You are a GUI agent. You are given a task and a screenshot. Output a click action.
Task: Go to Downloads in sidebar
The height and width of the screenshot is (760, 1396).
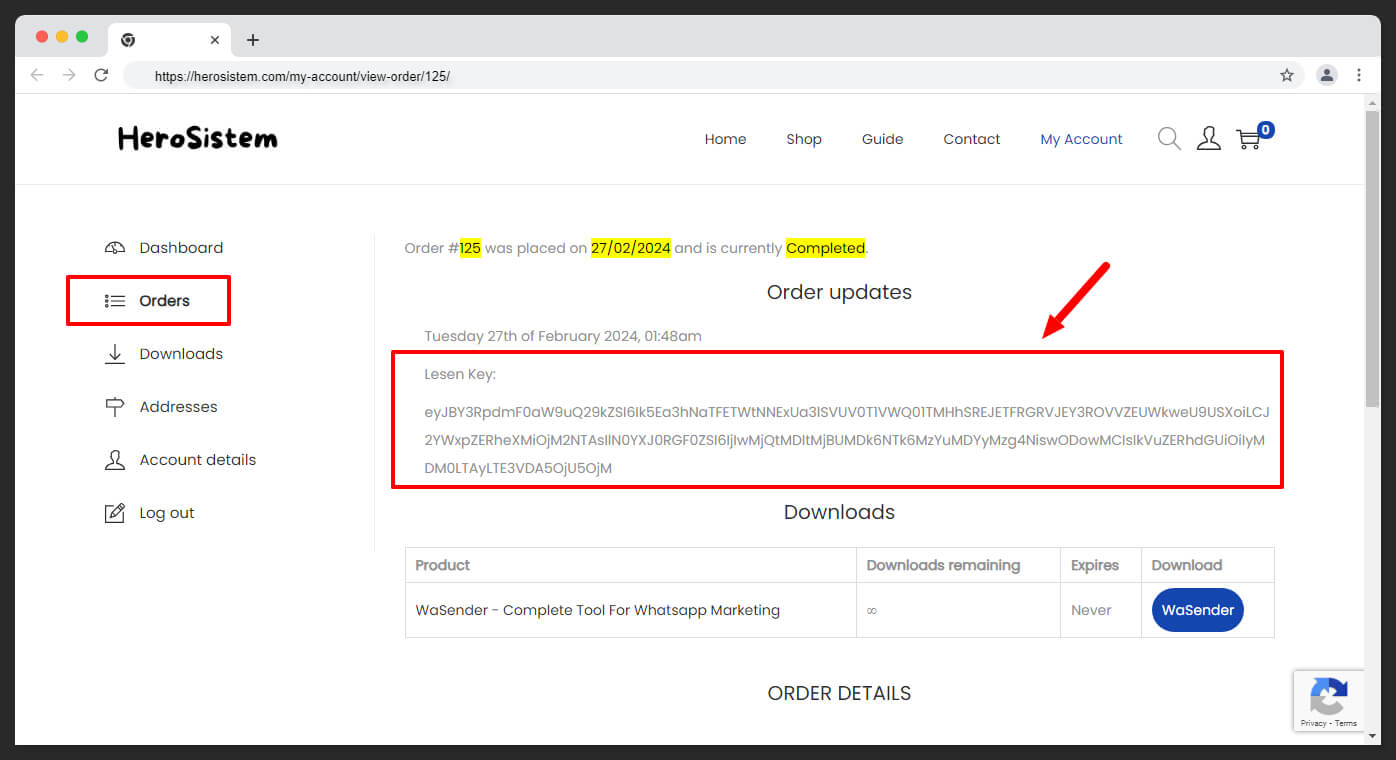(180, 354)
